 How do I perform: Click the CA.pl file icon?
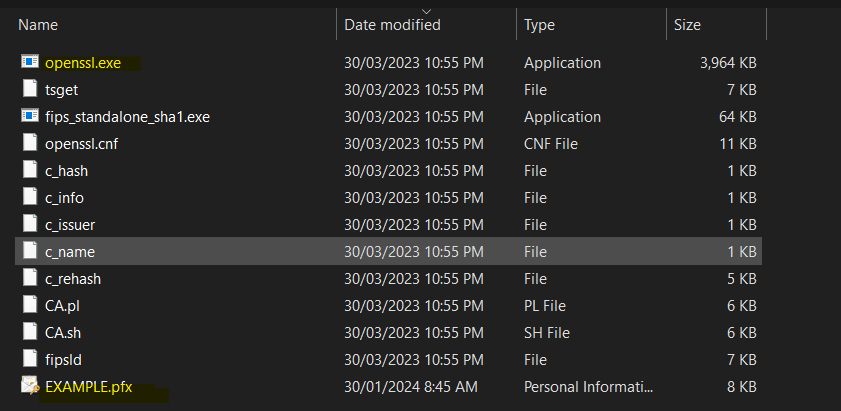[x=30, y=305]
